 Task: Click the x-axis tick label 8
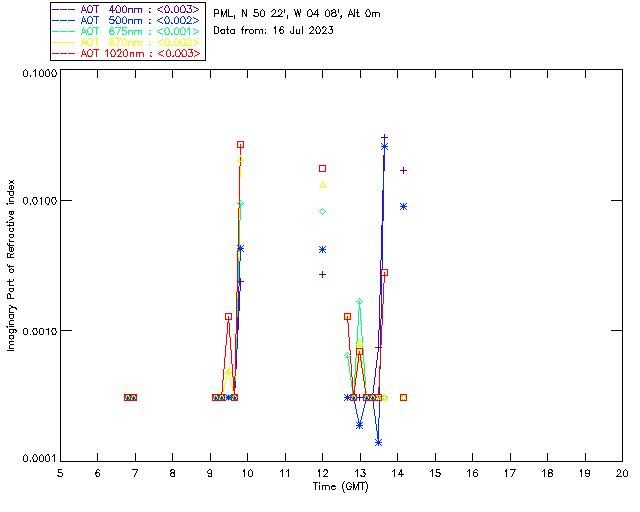click(173, 473)
